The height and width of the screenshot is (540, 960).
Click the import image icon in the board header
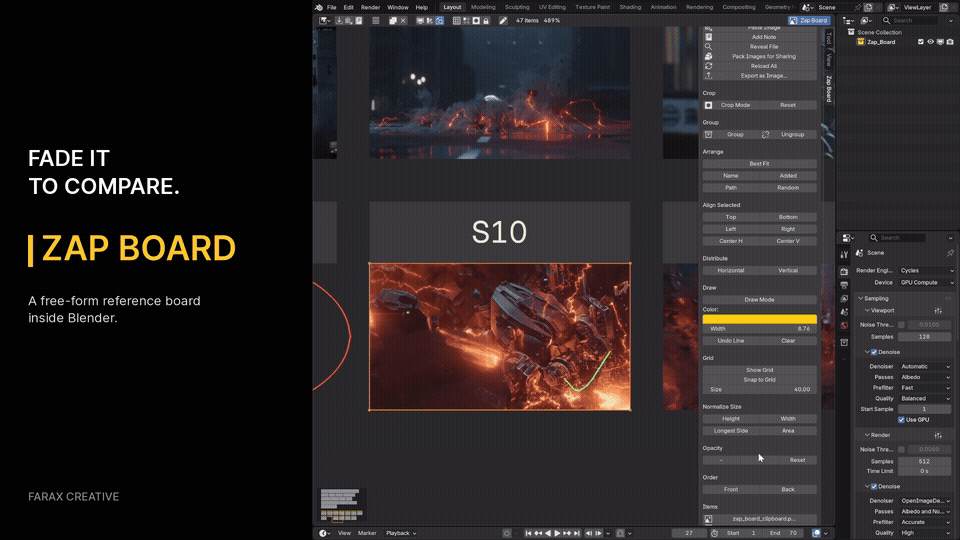[x=339, y=20]
